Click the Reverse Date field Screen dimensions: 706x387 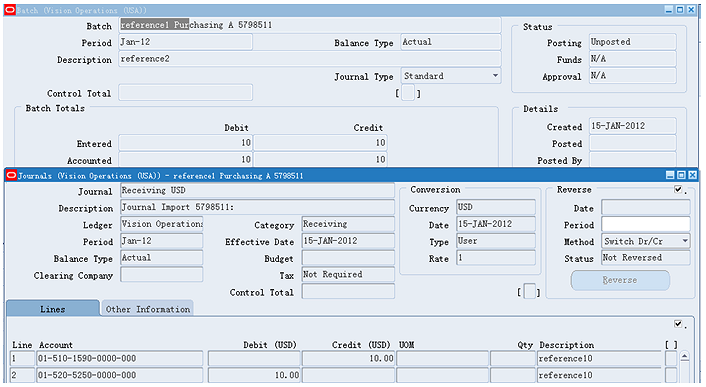pos(646,207)
